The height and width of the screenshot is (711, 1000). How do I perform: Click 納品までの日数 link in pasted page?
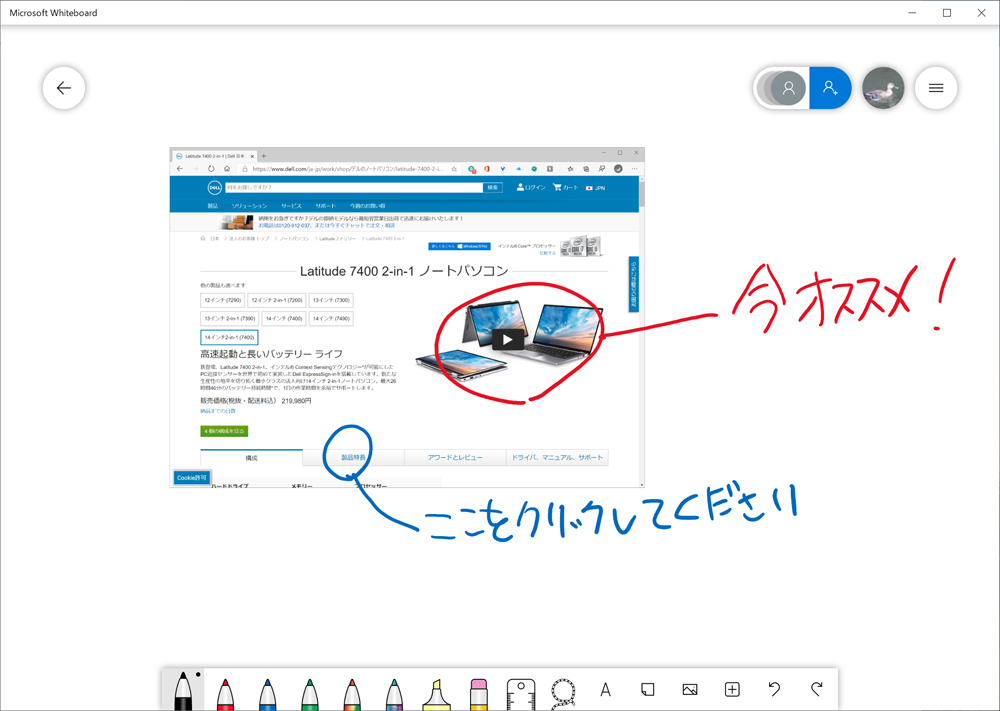coord(218,411)
